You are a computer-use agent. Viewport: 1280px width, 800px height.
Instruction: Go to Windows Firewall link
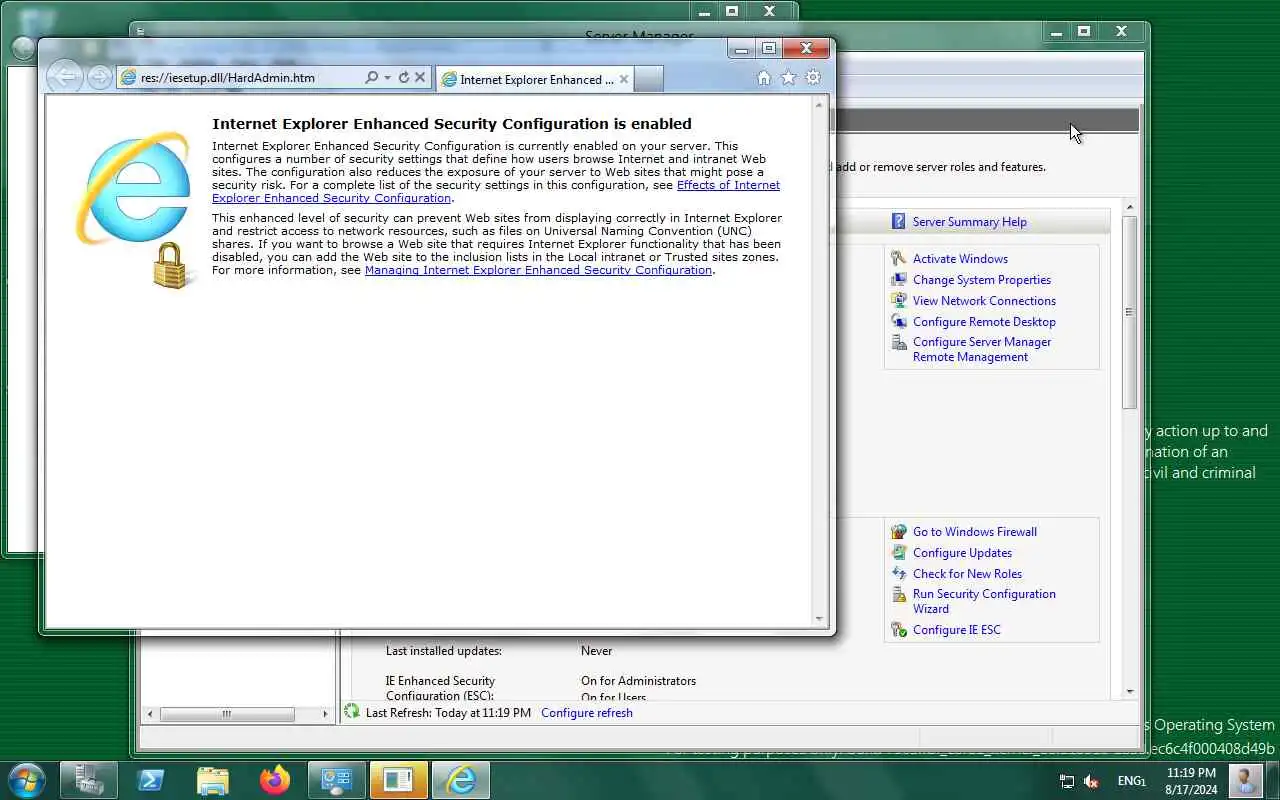click(975, 532)
